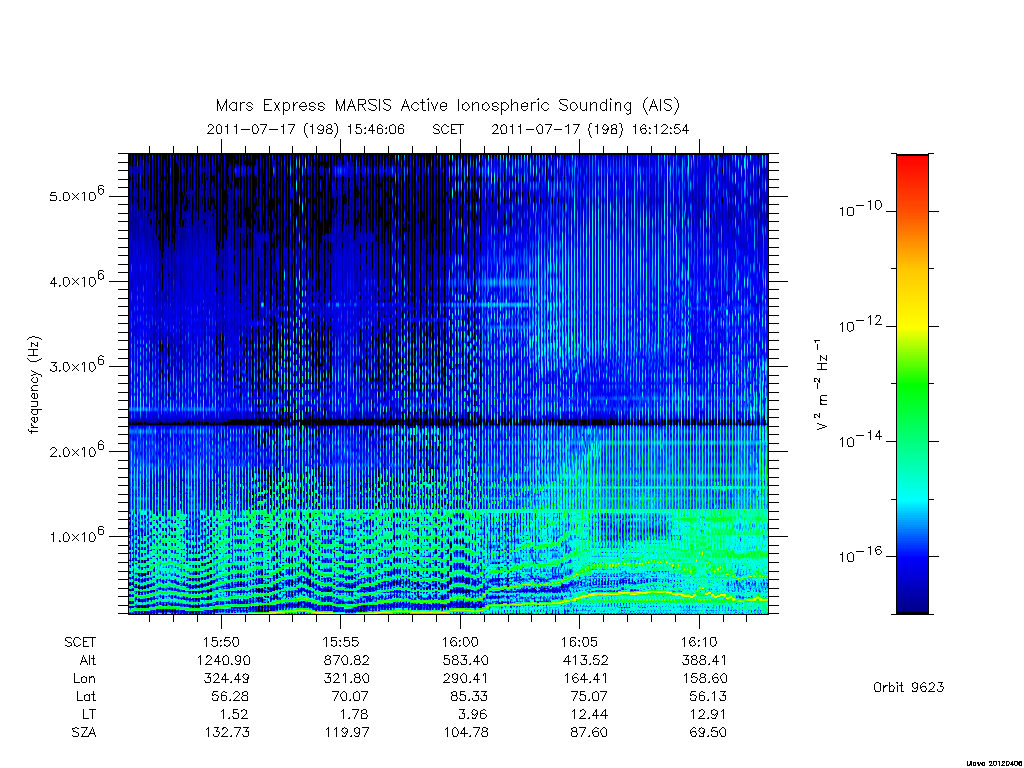
Task: Click latitude value 56.13
Action: click(x=709, y=696)
